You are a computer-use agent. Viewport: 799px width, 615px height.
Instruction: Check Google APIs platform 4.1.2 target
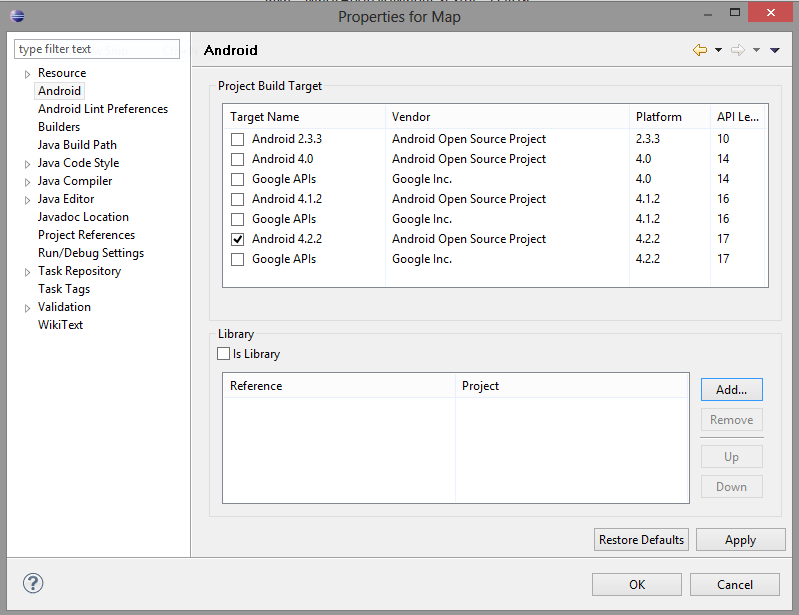pyautogui.click(x=237, y=219)
